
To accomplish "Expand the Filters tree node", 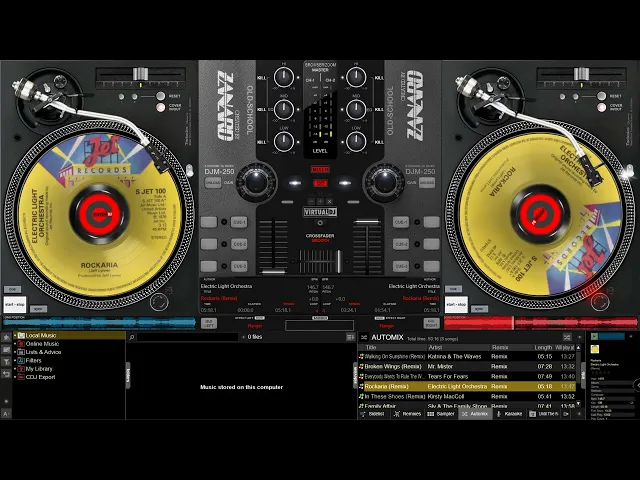I will [x=15, y=360].
